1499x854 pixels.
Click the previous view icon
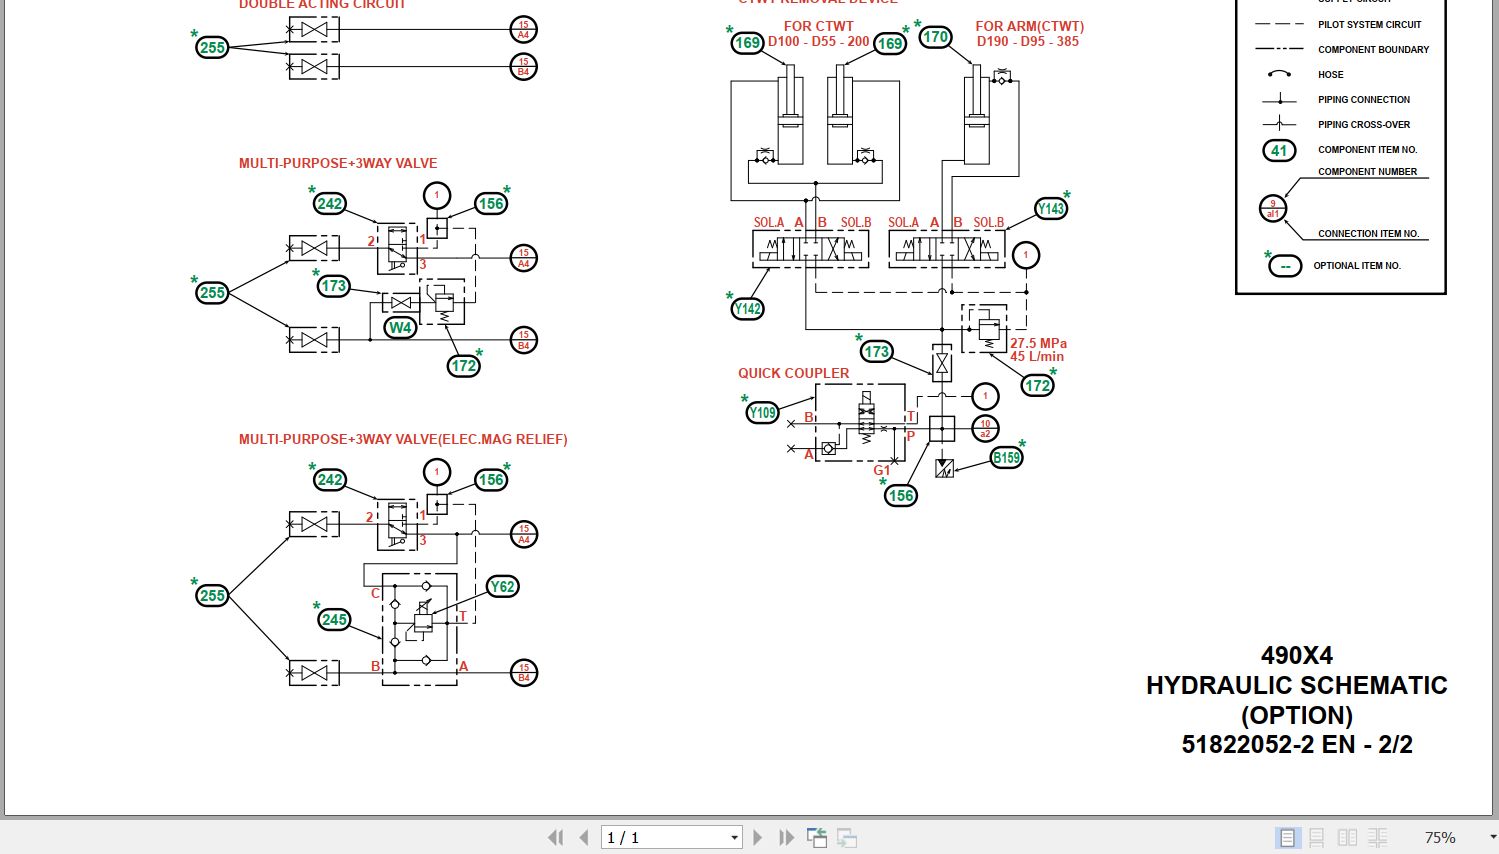pos(817,838)
